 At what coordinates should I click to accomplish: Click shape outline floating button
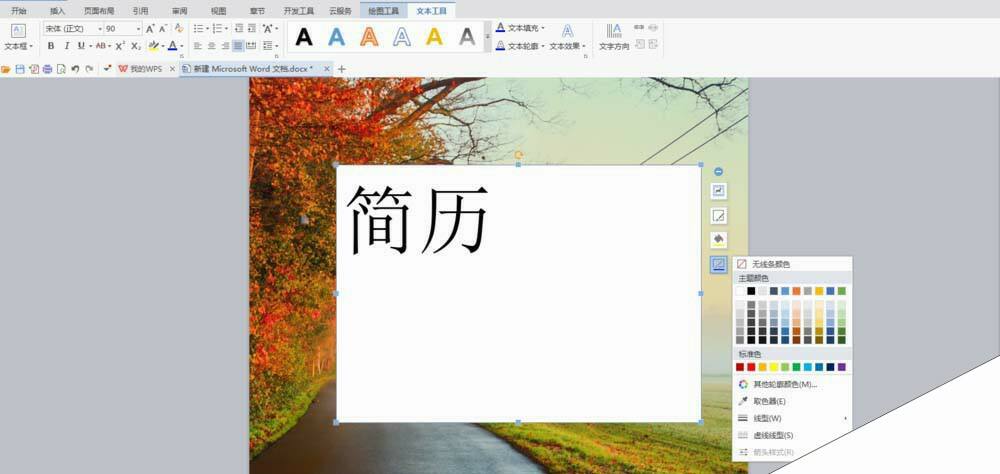tap(719, 264)
